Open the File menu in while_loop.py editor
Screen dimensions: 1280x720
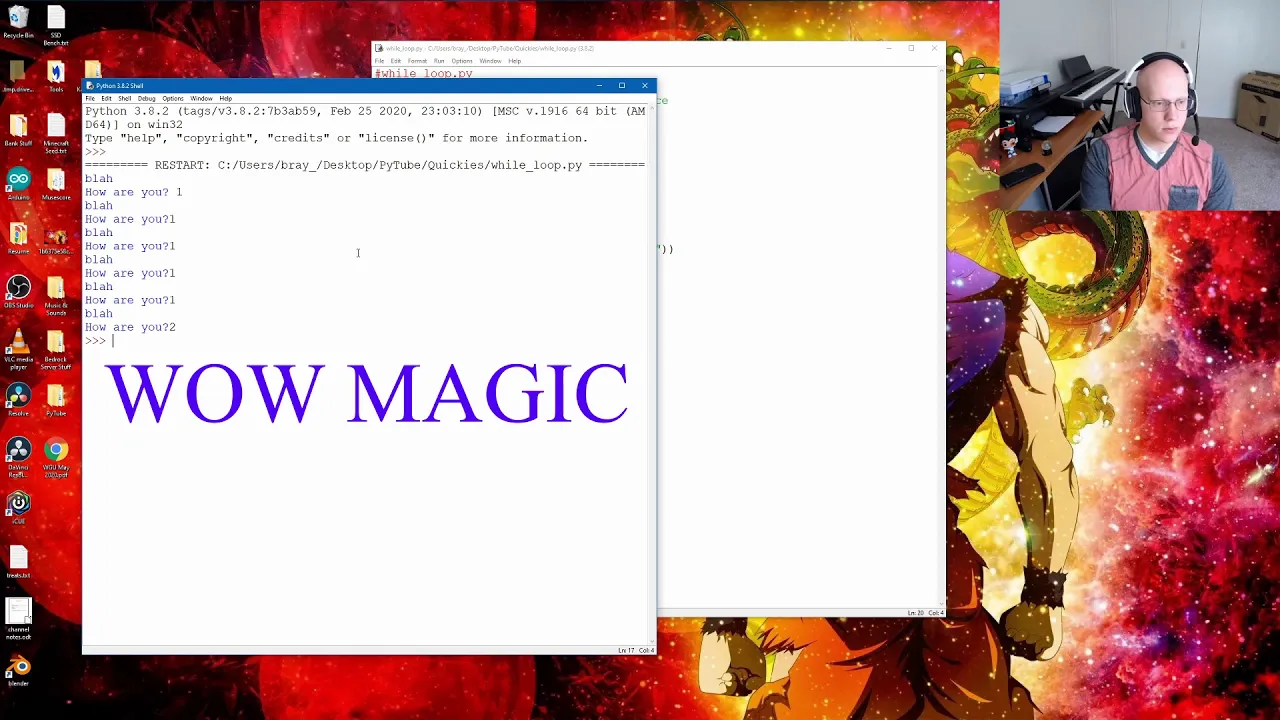(x=379, y=61)
